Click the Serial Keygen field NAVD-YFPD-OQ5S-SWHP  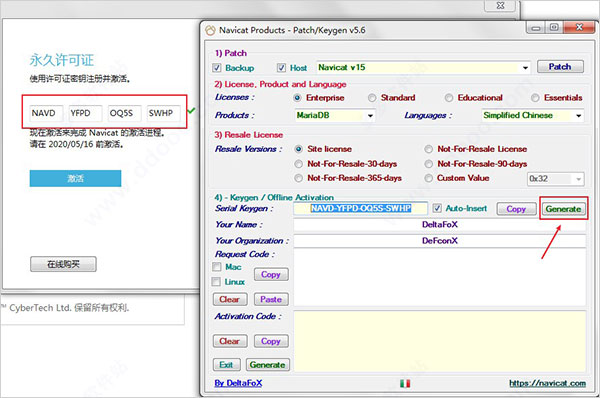pos(360,208)
